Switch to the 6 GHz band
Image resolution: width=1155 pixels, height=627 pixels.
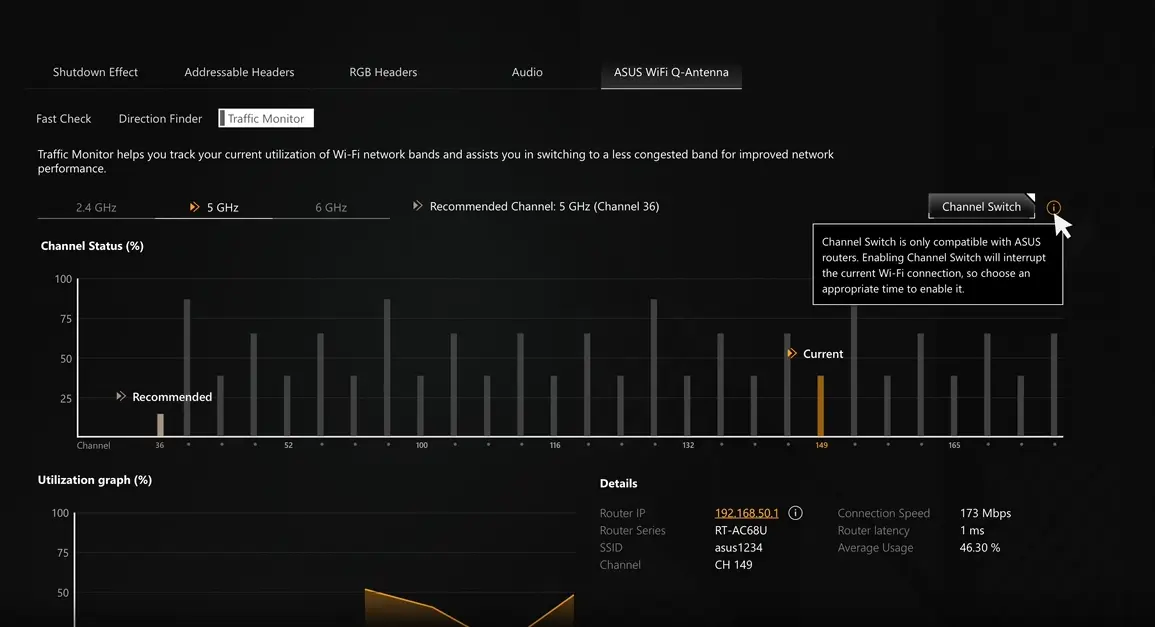click(x=331, y=208)
